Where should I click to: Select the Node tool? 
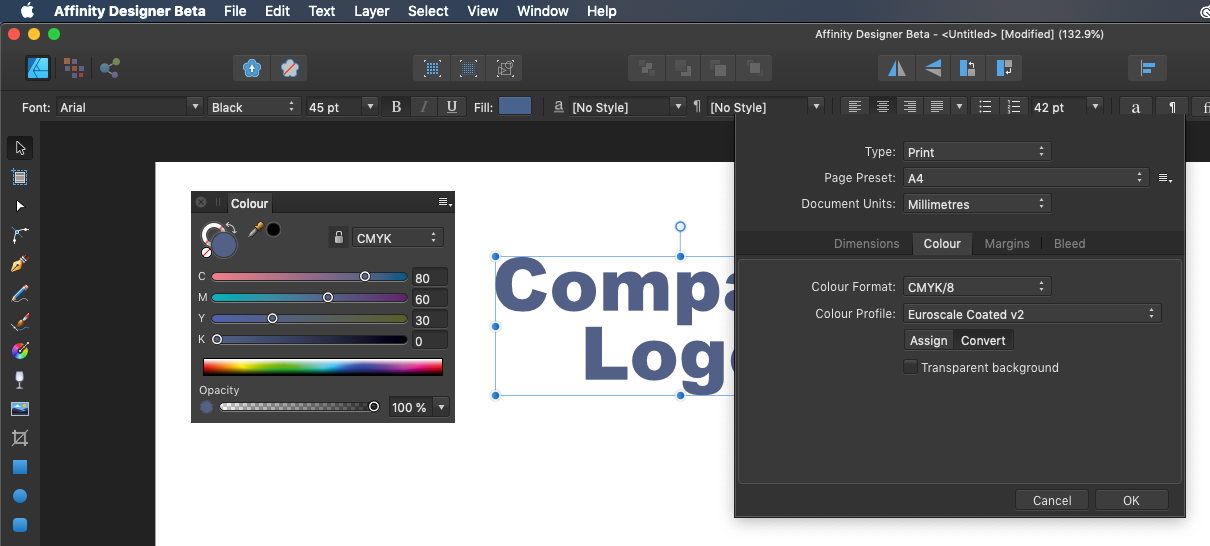pyautogui.click(x=20, y=206)
